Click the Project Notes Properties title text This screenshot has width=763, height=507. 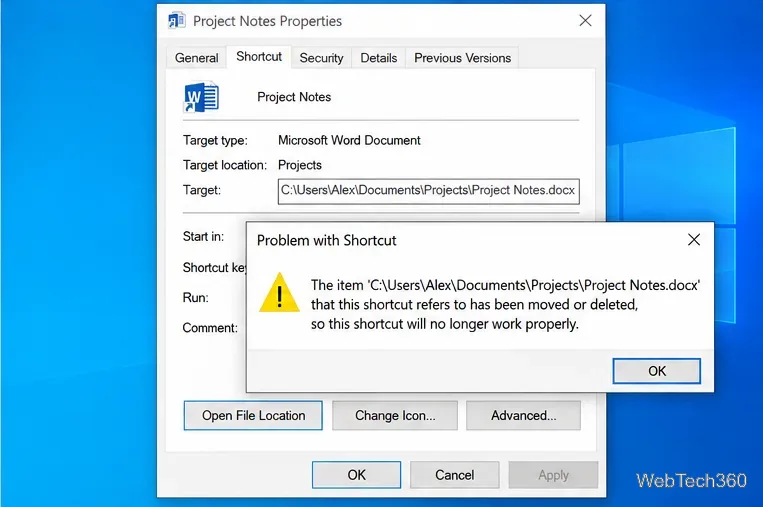click(x=267, y=21)
